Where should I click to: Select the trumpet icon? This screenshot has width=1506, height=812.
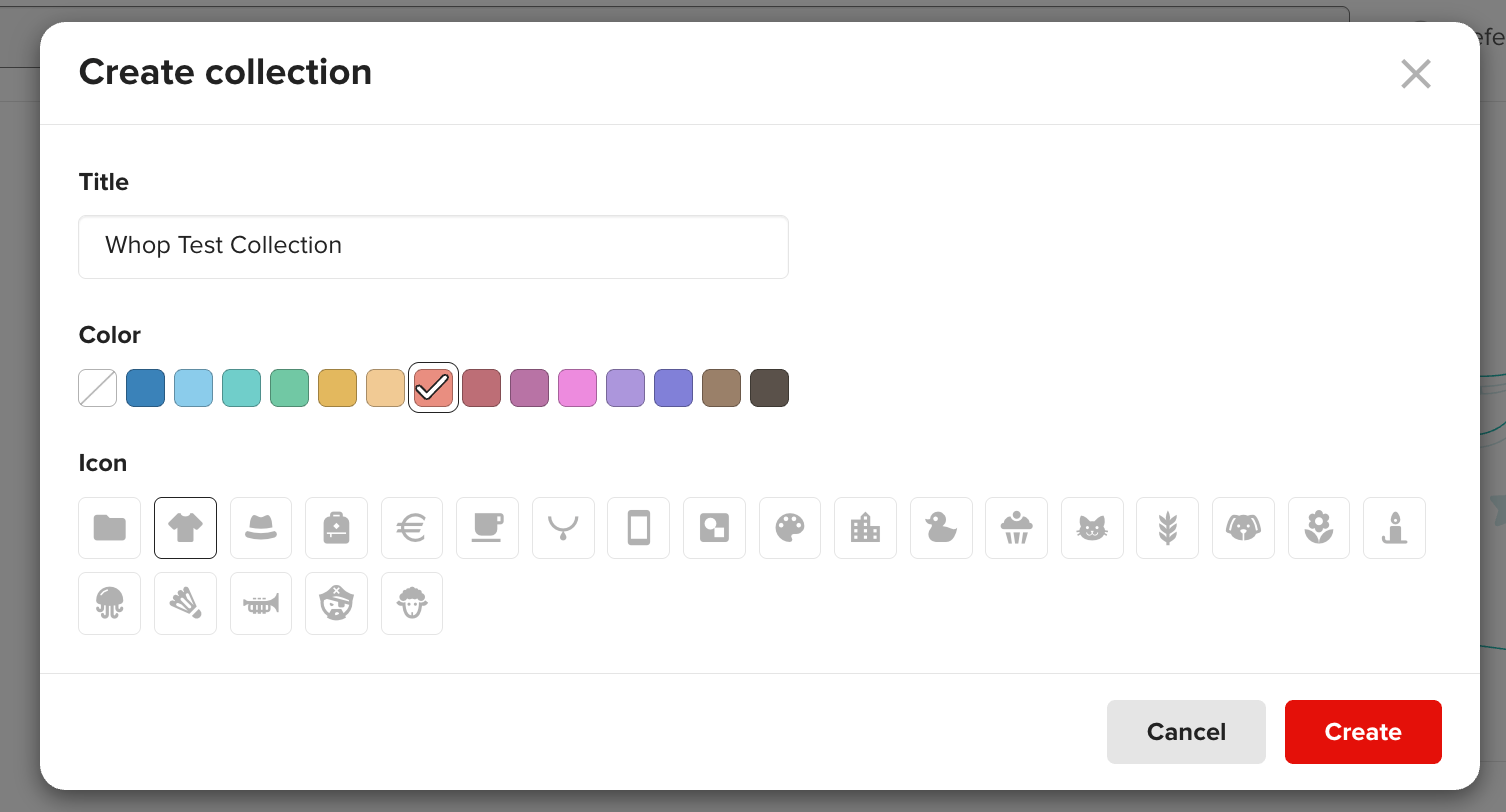pyautogui.click(x=260, y=603)
